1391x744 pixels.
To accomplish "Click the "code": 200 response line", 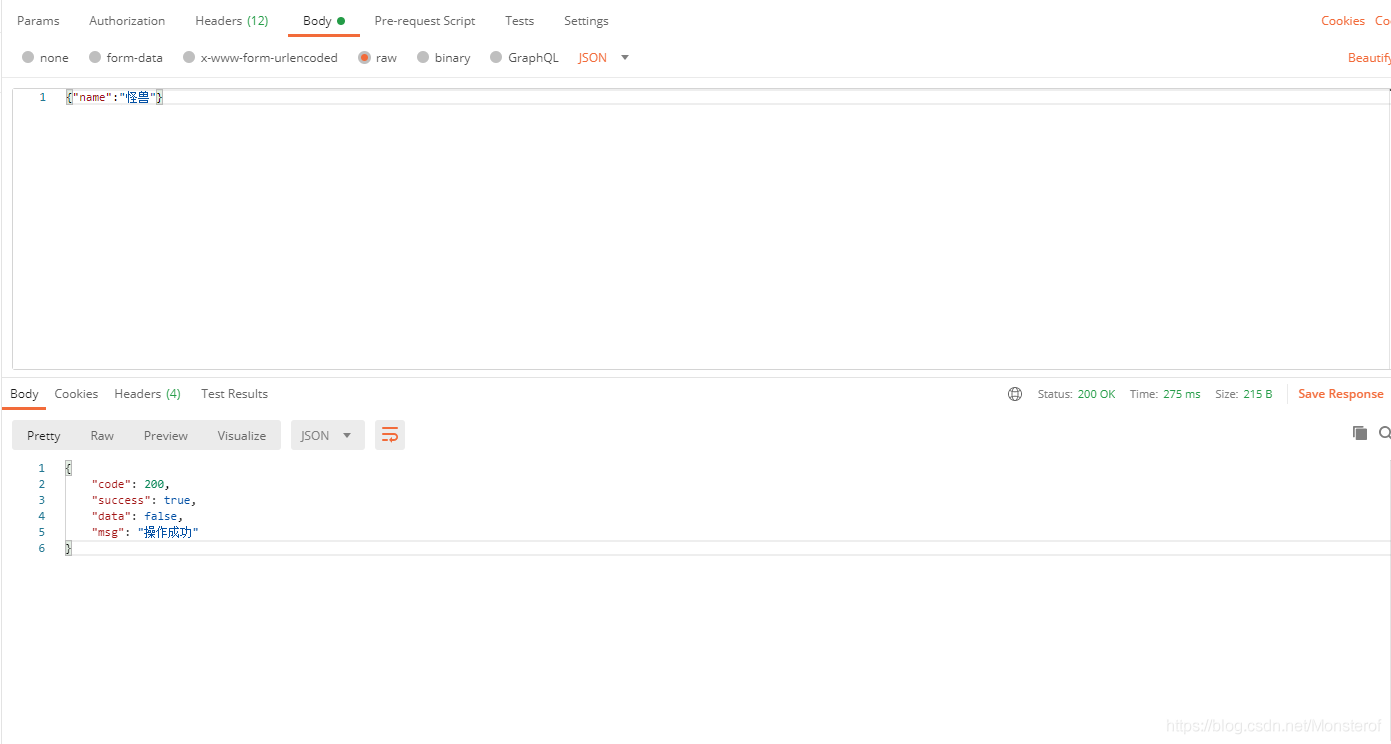I will tap(131, 484).
